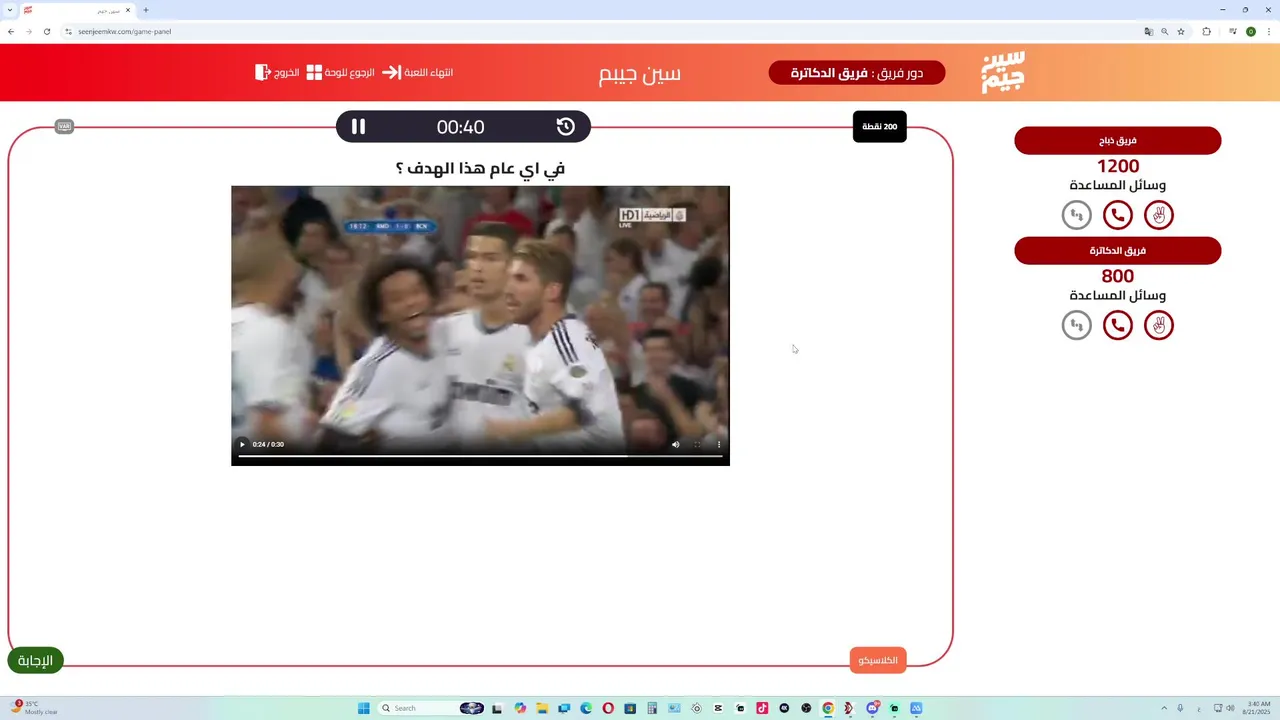Mute the video using the speaker icon
The height and width of the screenshot is (720, 1280).
(x=675, y=444)
